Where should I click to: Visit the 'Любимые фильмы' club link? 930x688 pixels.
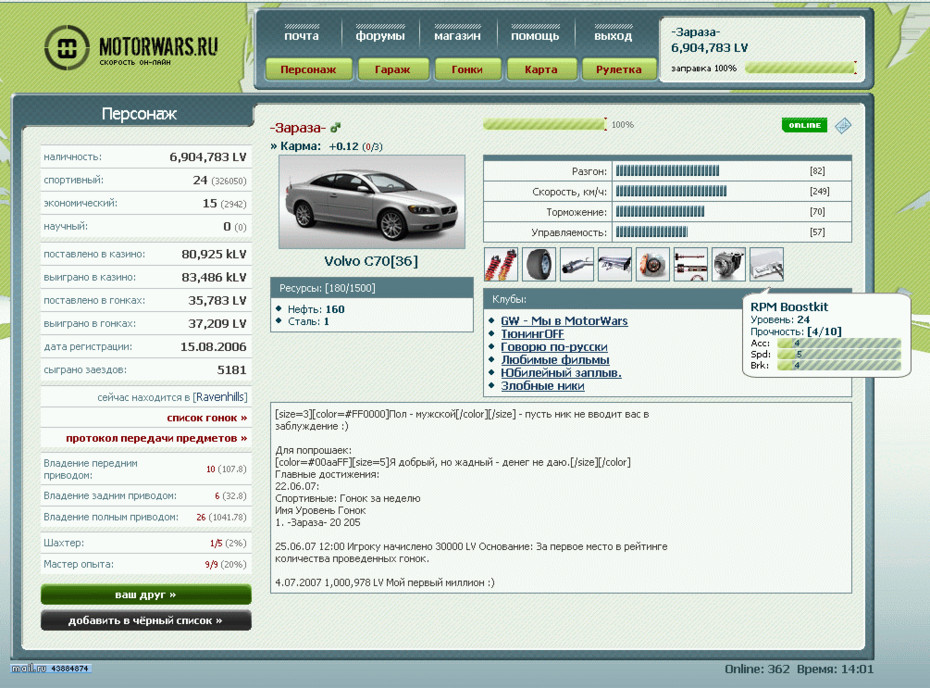pyautogui.click(x=555, y=360)
